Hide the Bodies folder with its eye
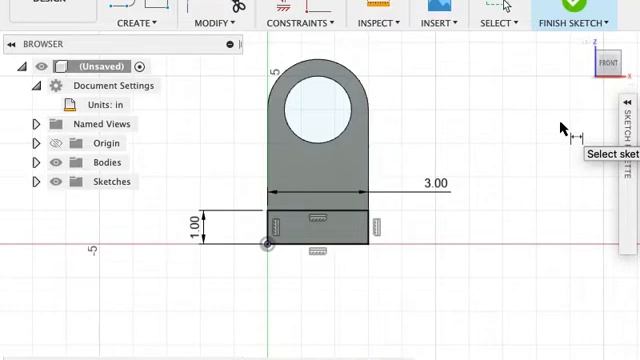 click(56, 162)
